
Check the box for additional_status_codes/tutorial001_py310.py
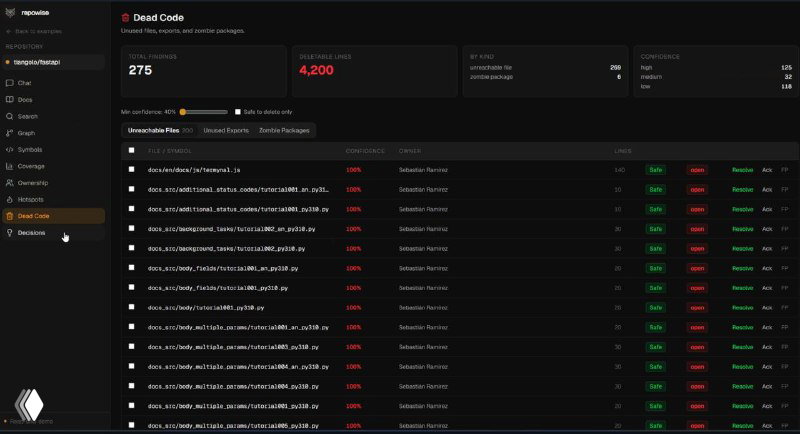coord(132,209)
